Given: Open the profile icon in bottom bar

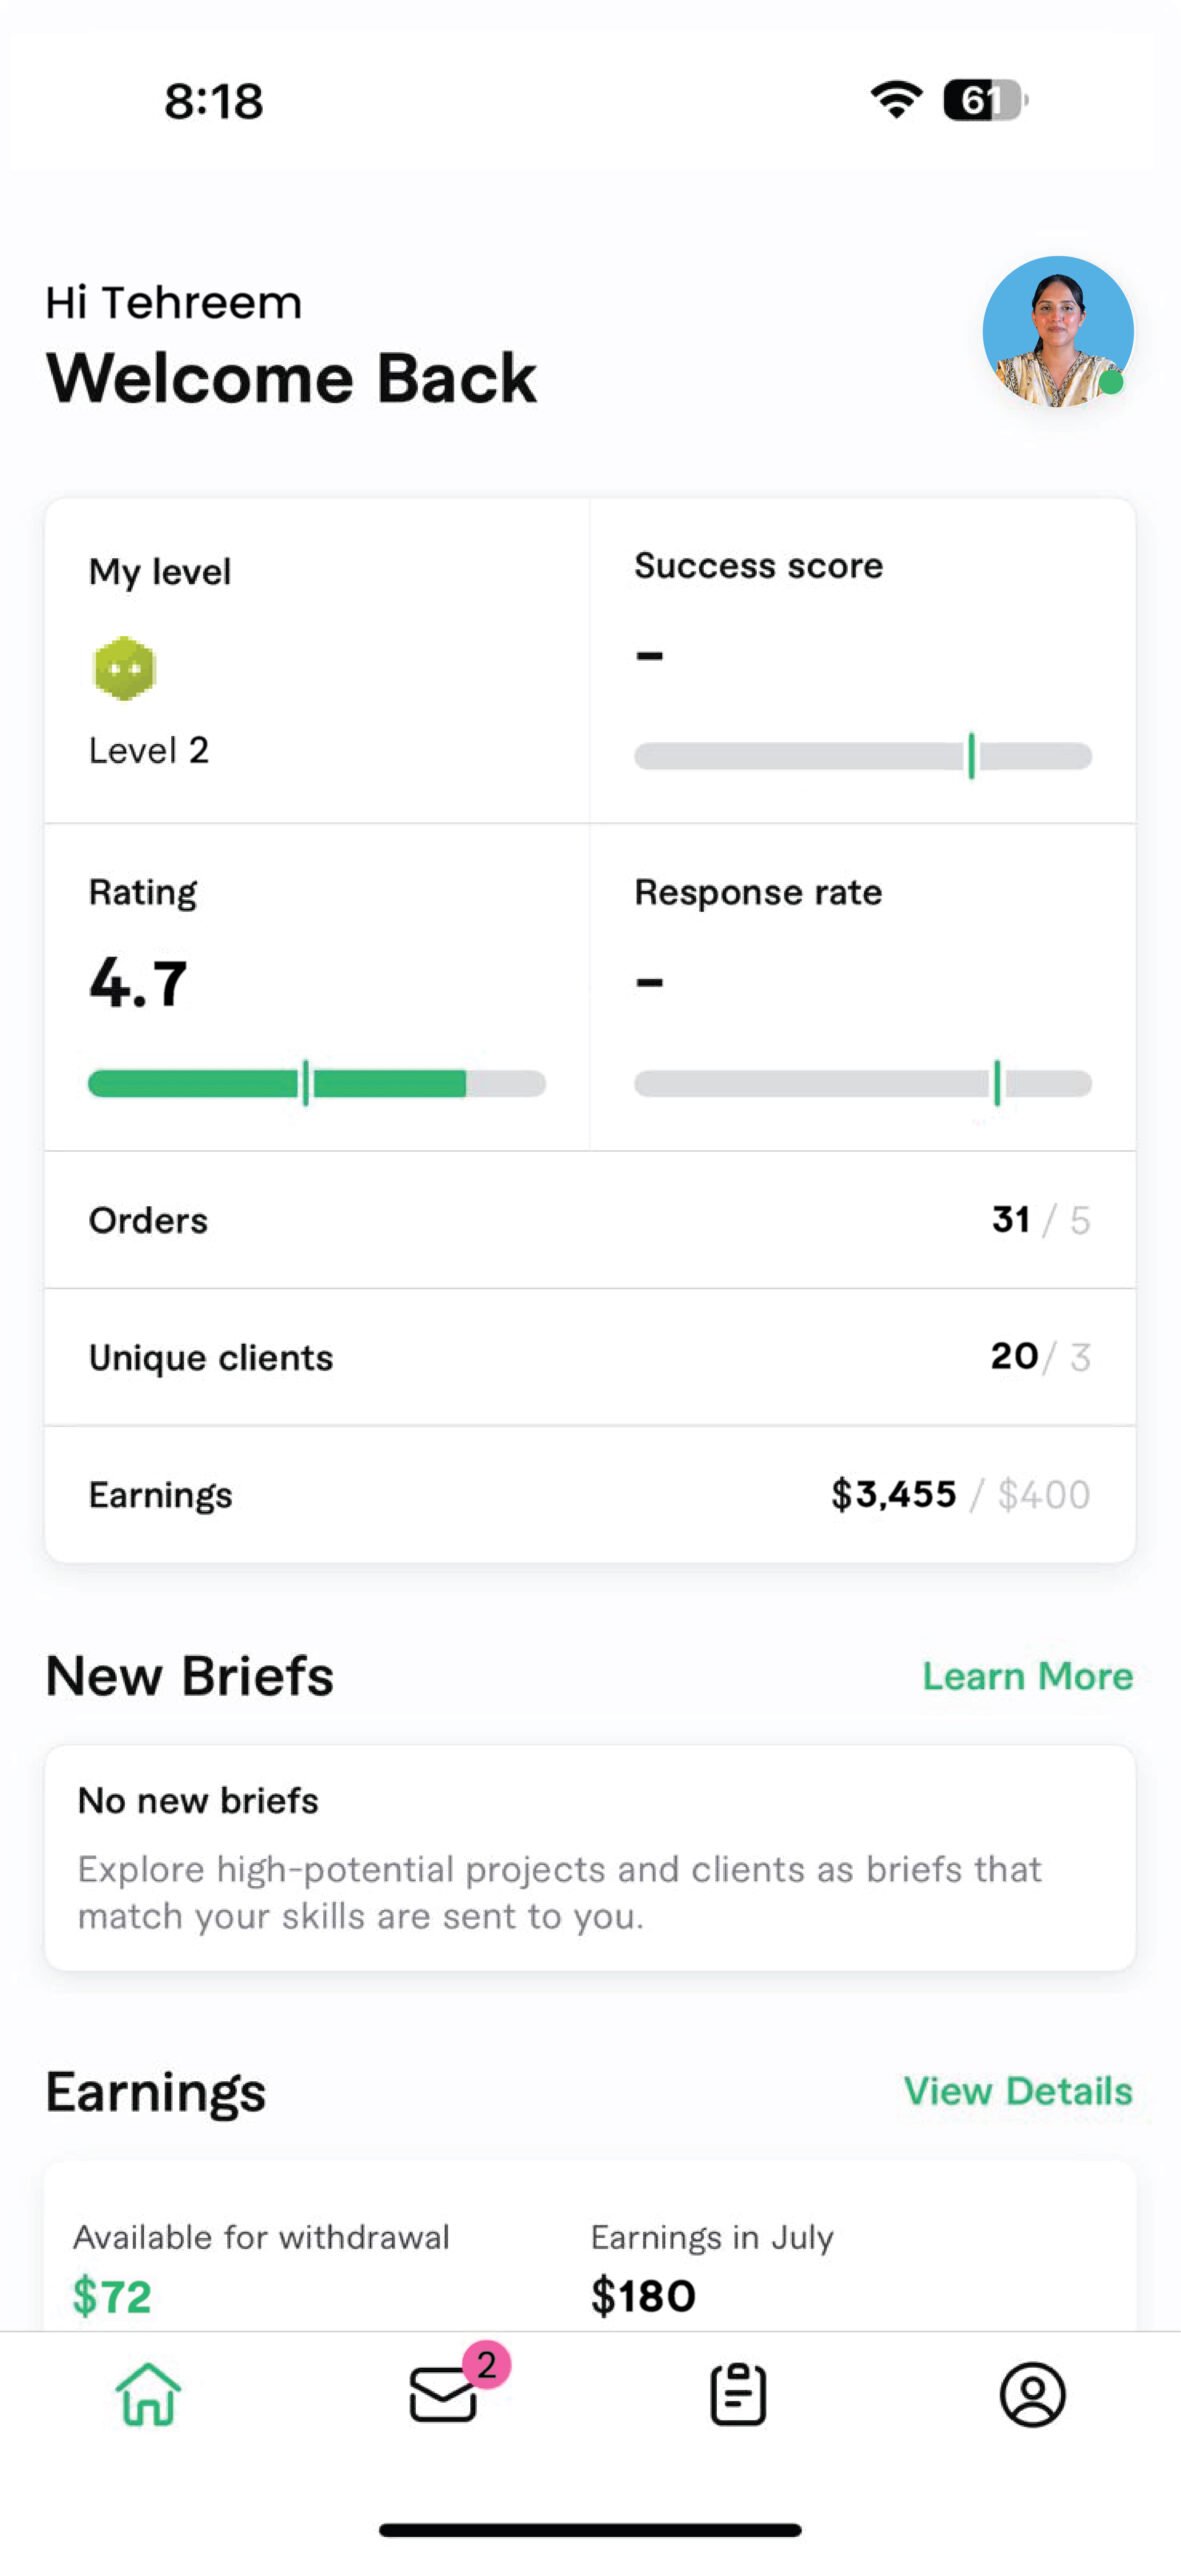Looking at the screenshot, I should [1032, 2395].
